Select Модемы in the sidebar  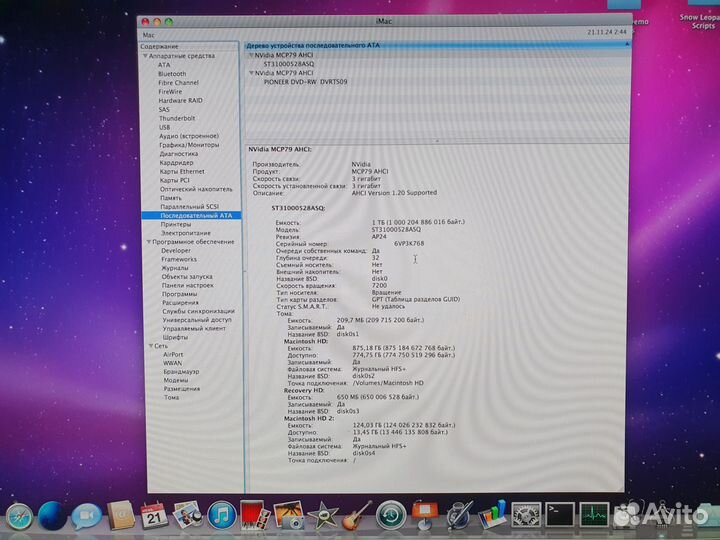click(176, 380)
